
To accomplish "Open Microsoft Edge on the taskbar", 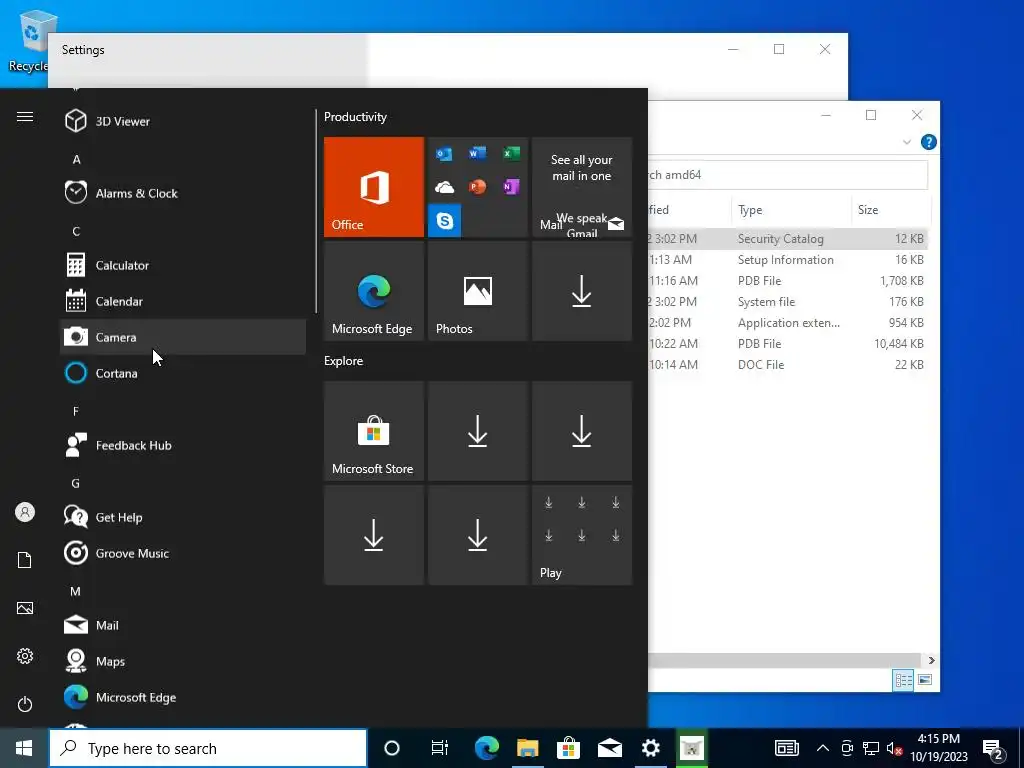I will (487, 748).
